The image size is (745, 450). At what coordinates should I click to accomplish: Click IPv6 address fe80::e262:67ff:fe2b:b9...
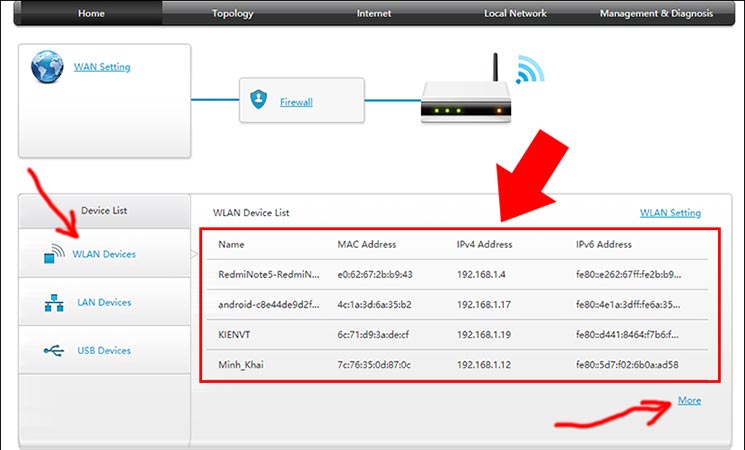coord(628,274)
